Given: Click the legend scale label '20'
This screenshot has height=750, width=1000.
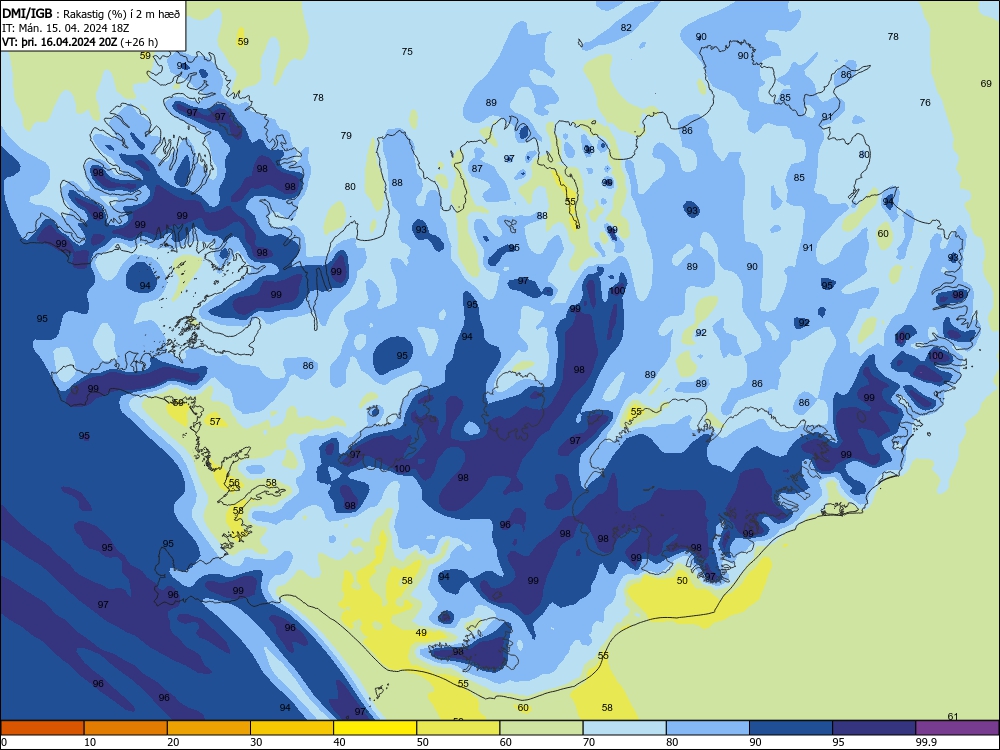Looking at the screenshot, I should coord(173,742).
